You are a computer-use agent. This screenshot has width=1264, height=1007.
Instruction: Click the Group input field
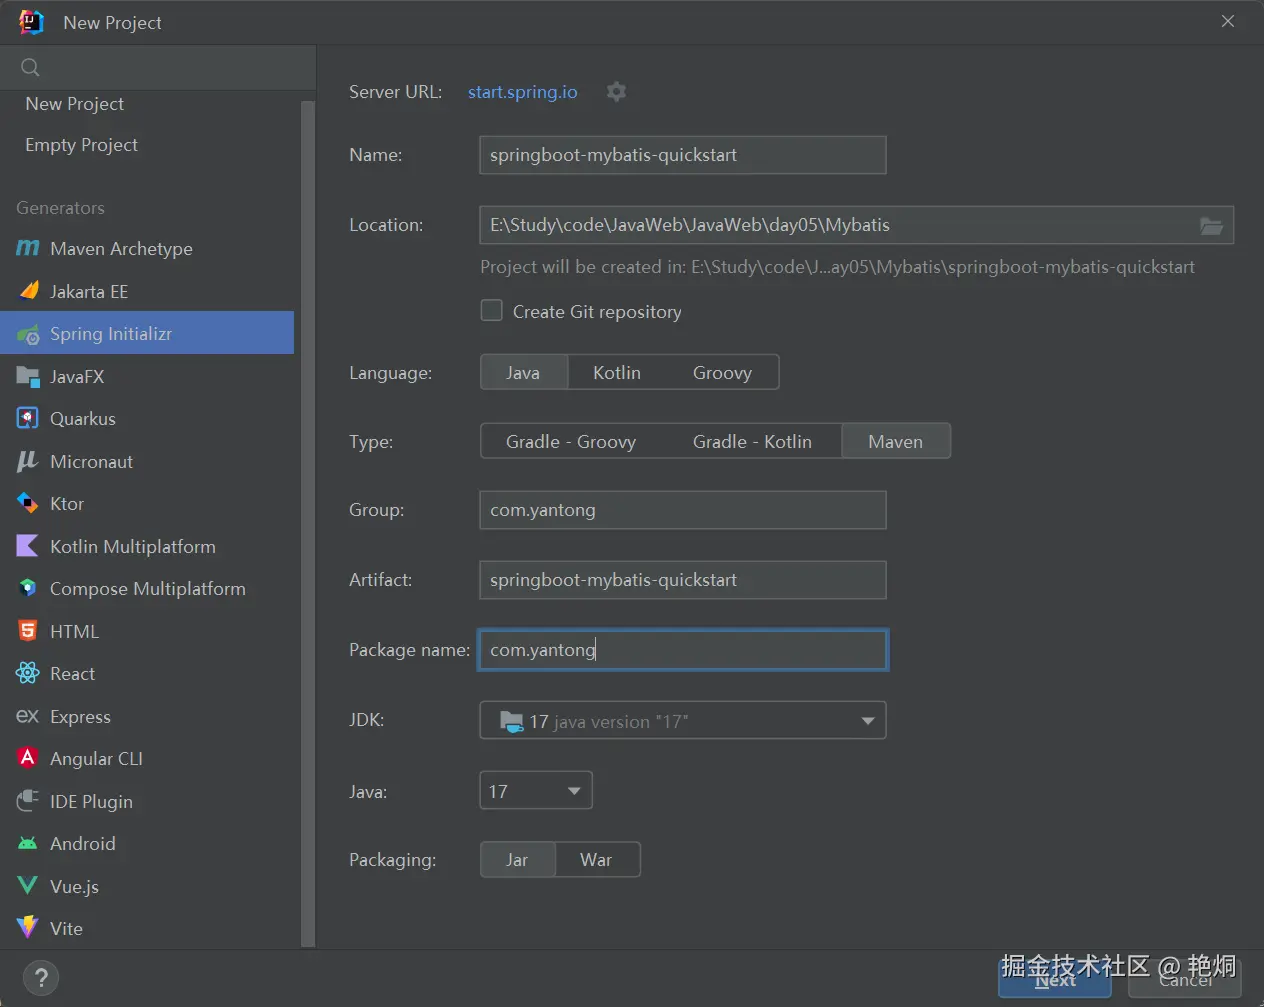(x=683, y=510)
